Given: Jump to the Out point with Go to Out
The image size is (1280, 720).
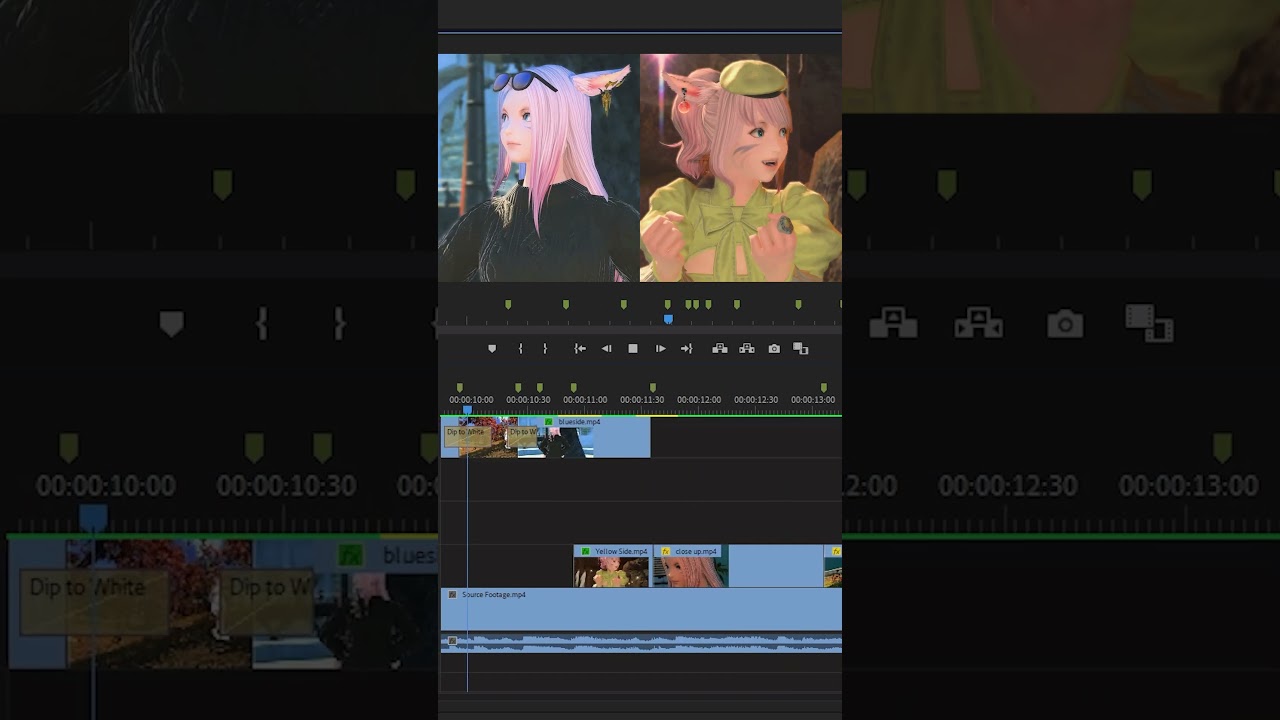Looking at the screenshot, I should coord(686,349).
